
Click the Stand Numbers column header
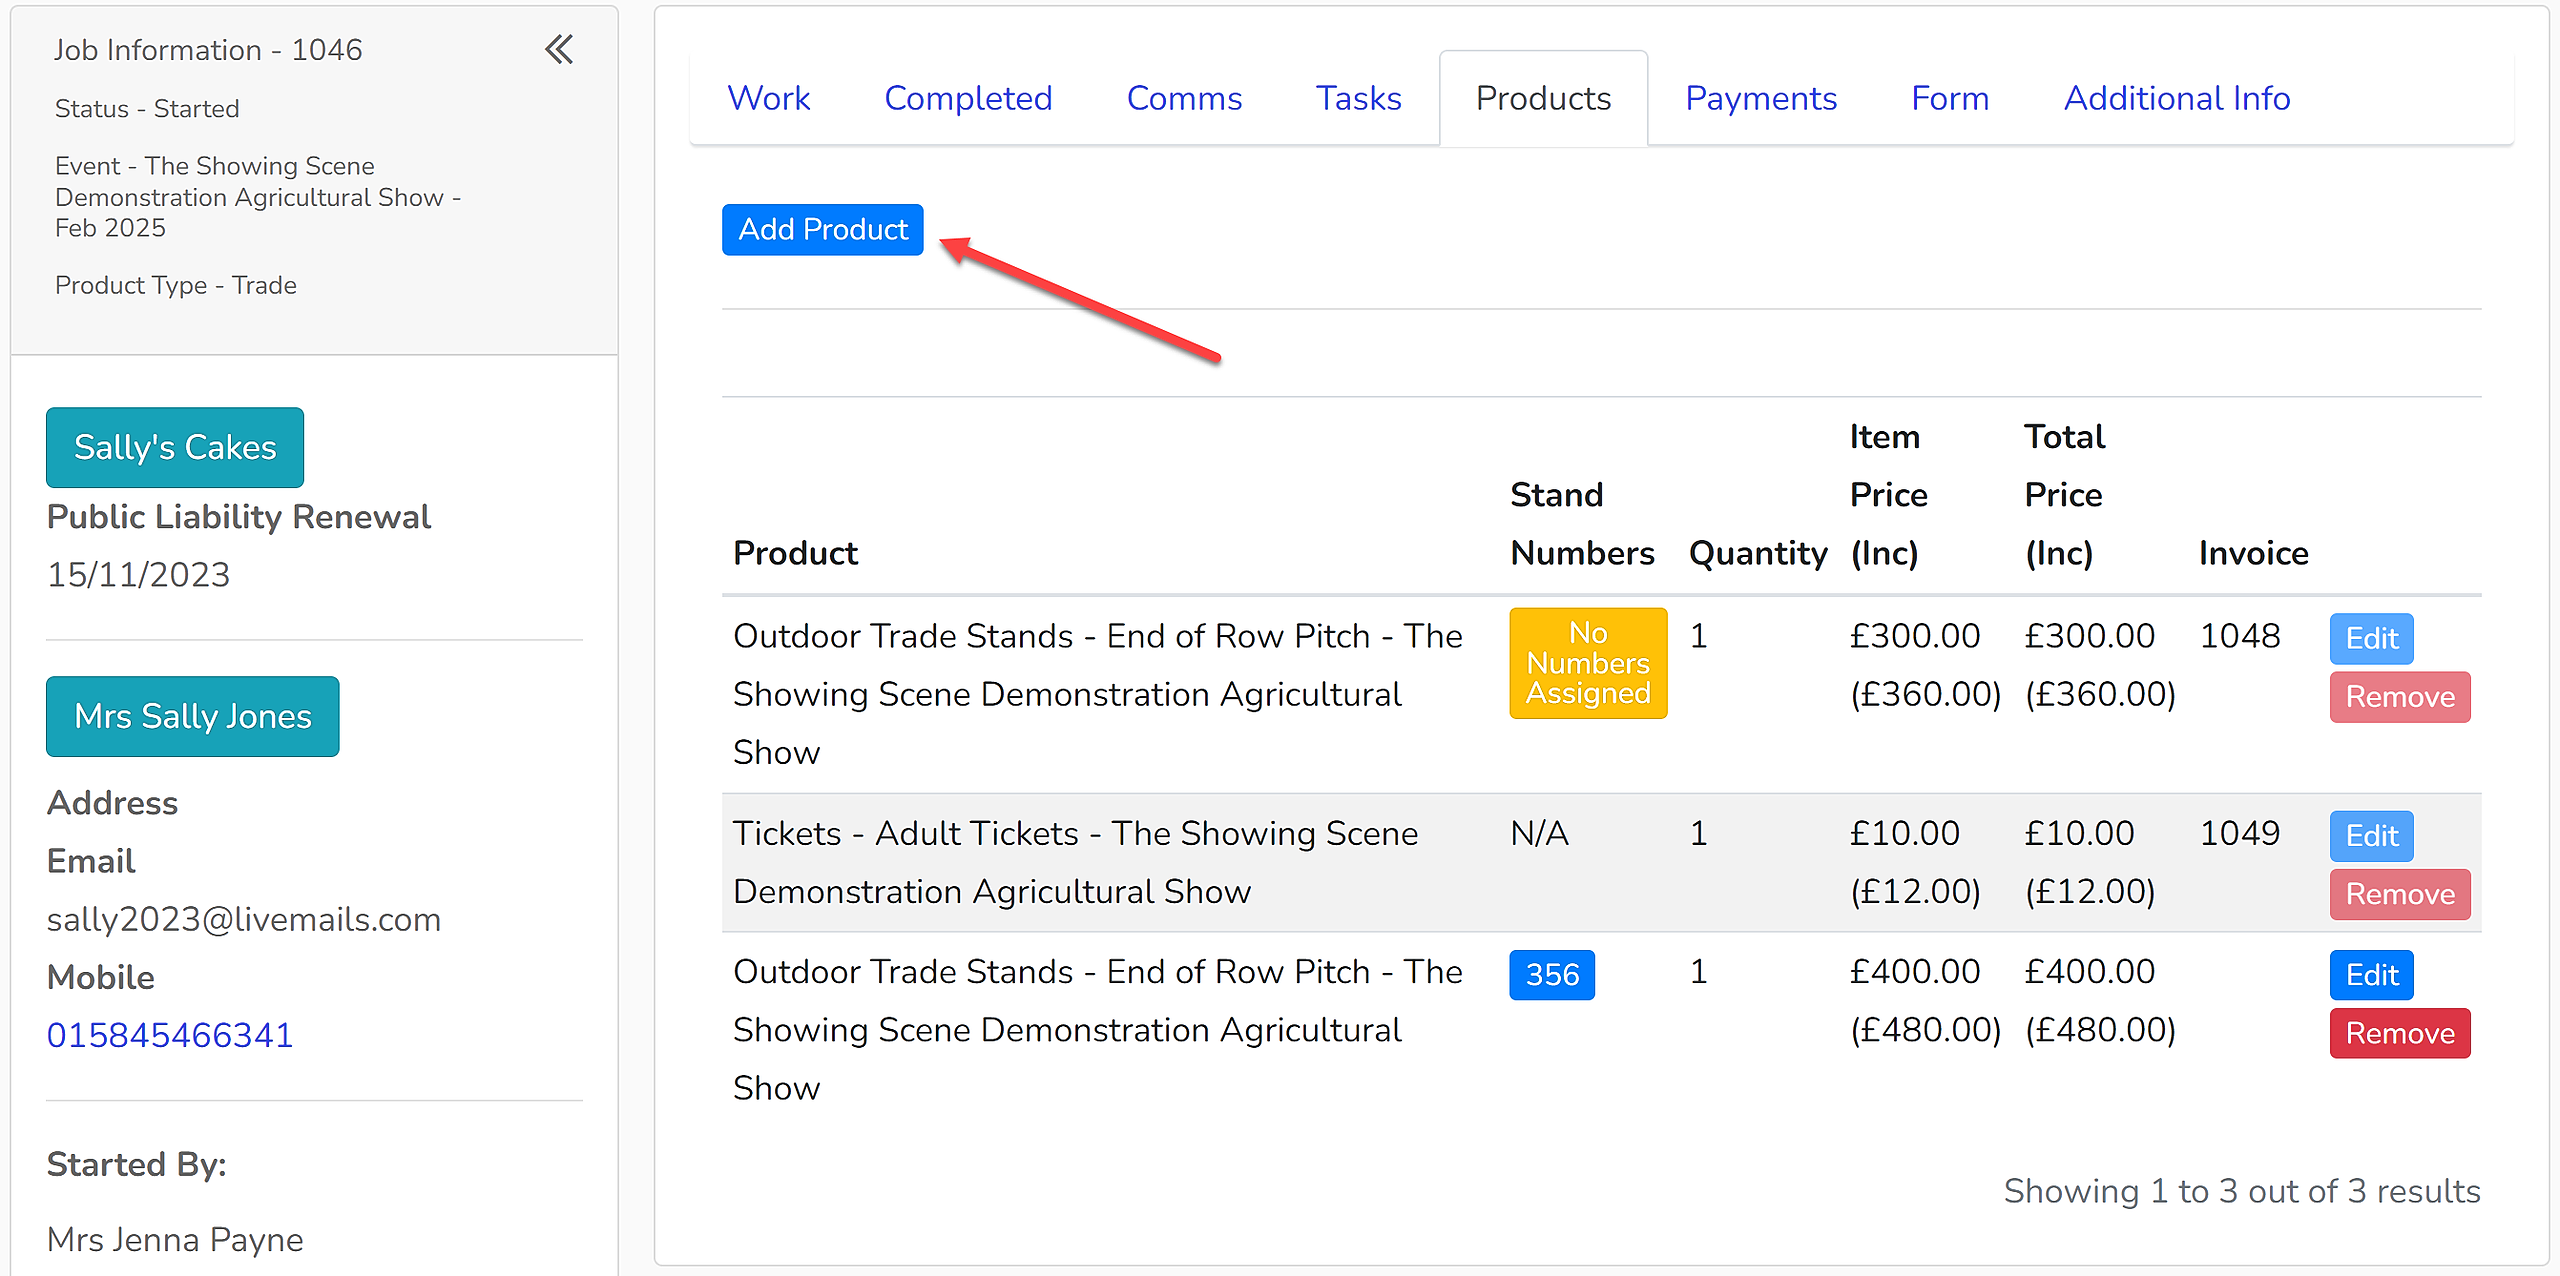click(x=1582, y=524)
